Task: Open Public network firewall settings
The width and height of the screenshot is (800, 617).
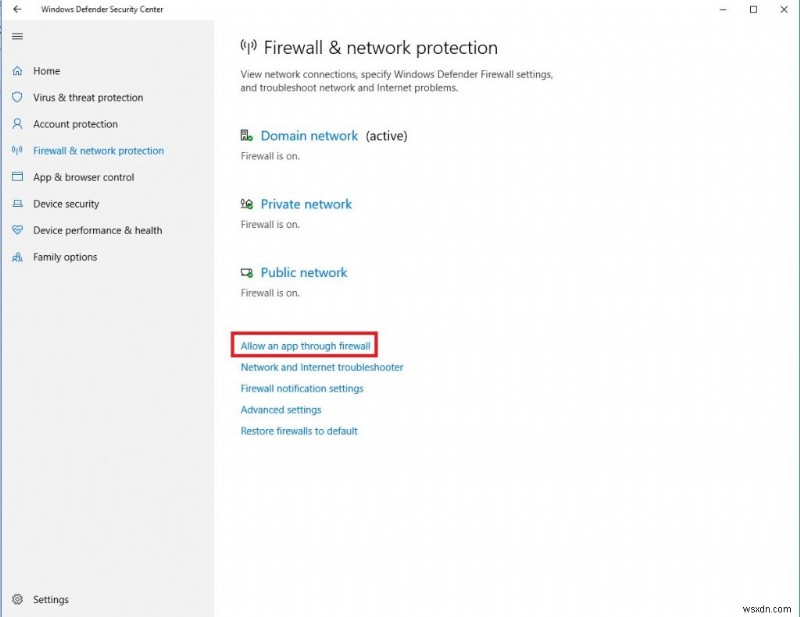Action: point(303,272)
